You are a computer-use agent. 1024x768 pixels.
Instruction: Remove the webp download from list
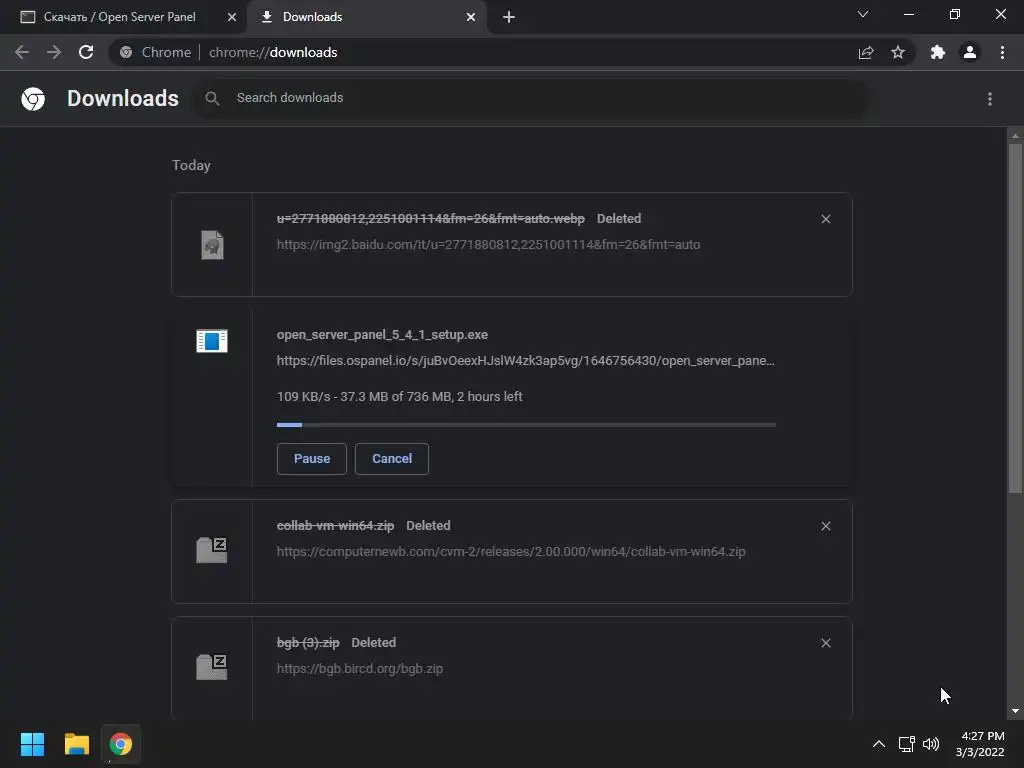coord(826,219)
